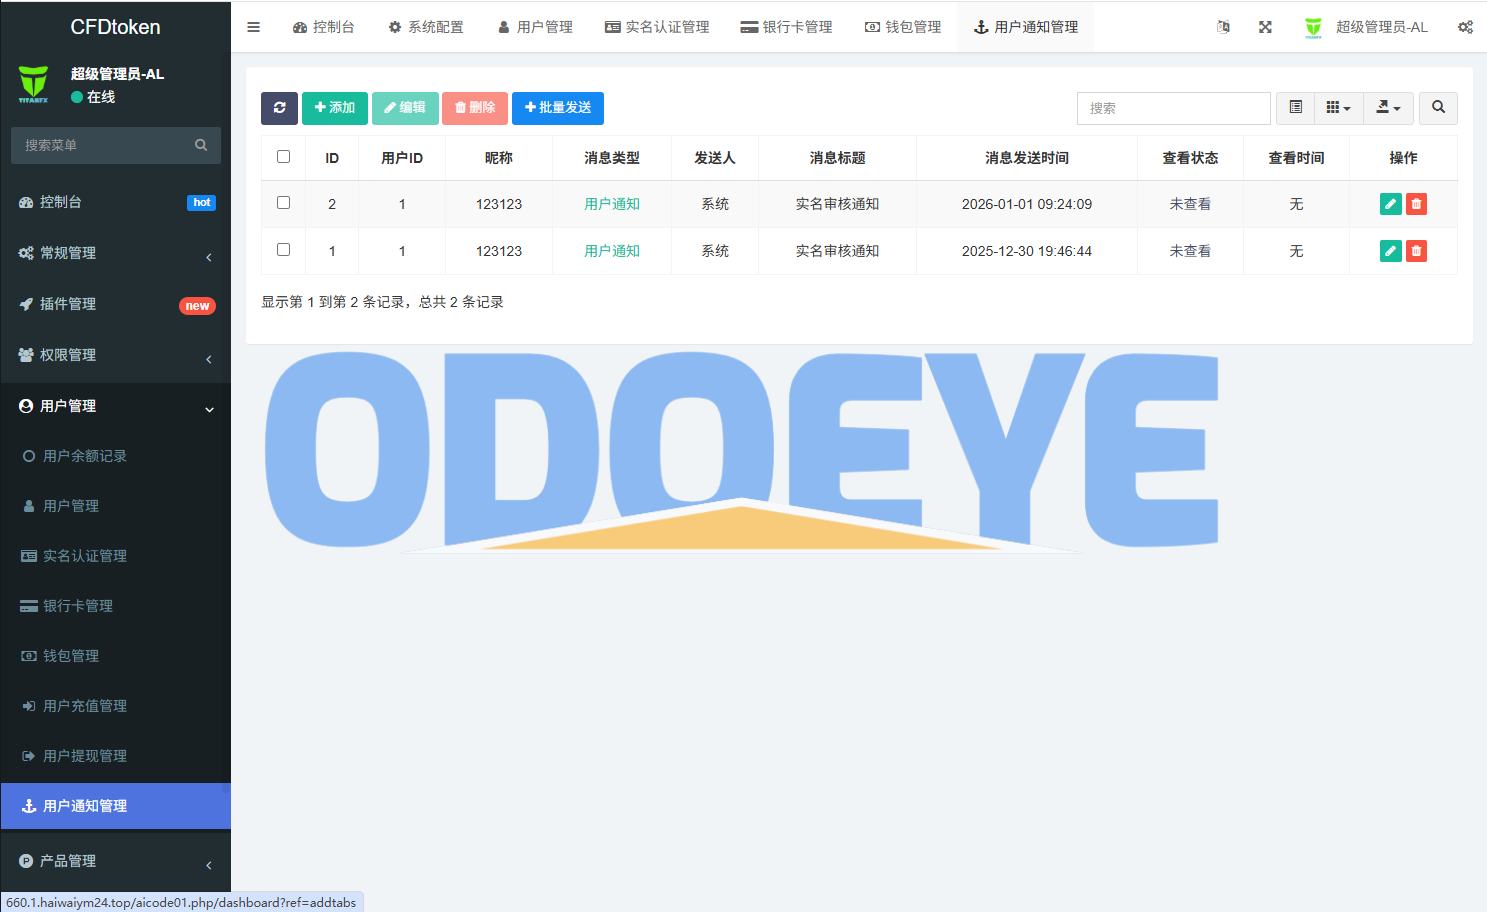Check the select-all checkbox in table header
The image size is (1487, 912).
pyautogui.click(x=284, y=157)
